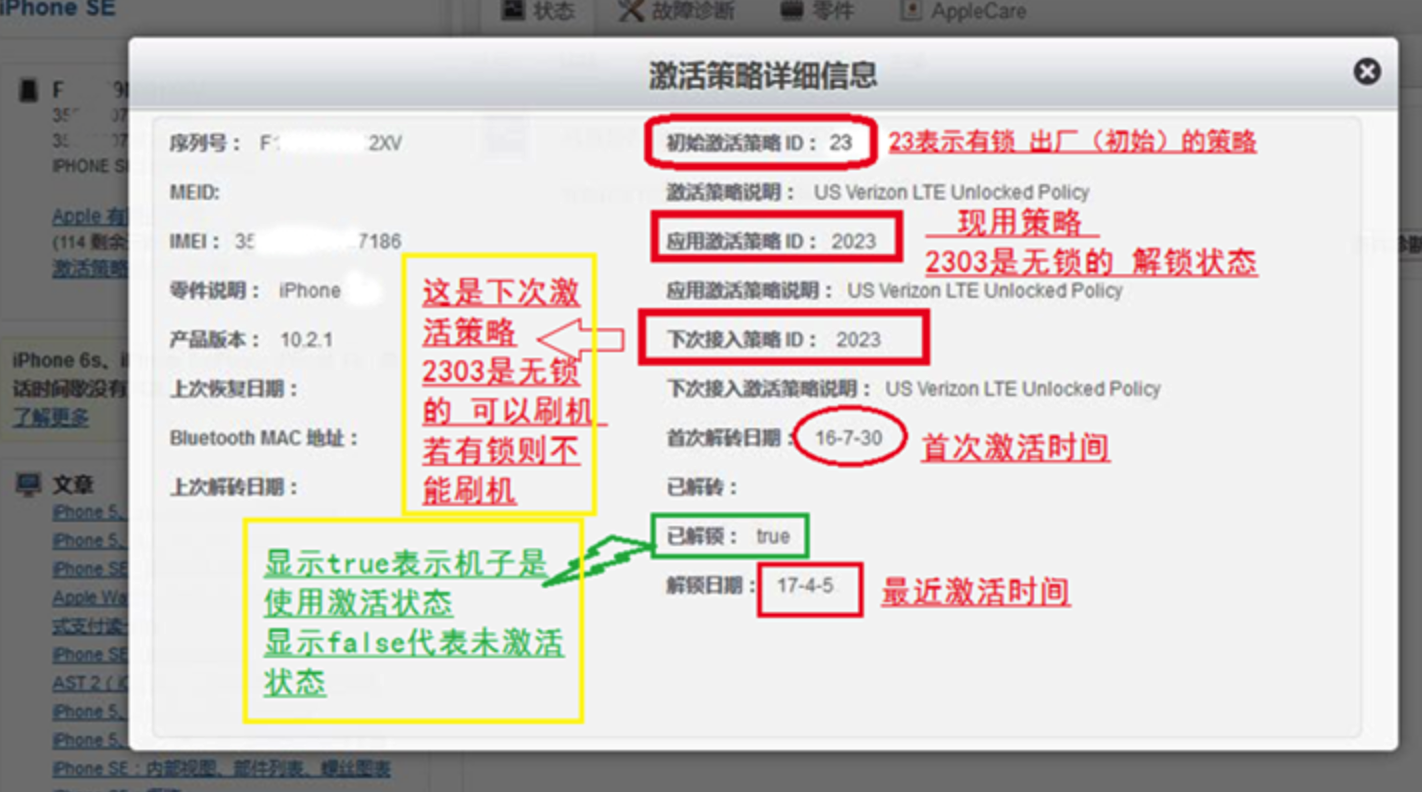Click the 产品版本 value 10.2.1
The image size is (1422, 792).
click(306, 340)
